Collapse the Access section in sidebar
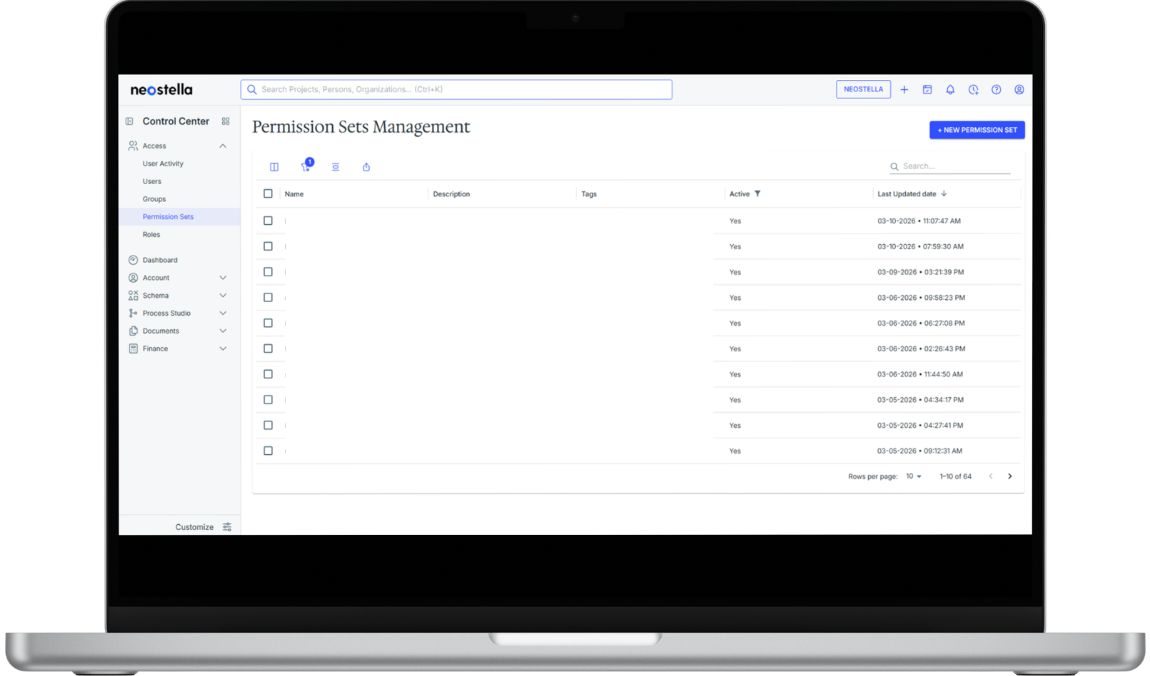 point(223,146)
